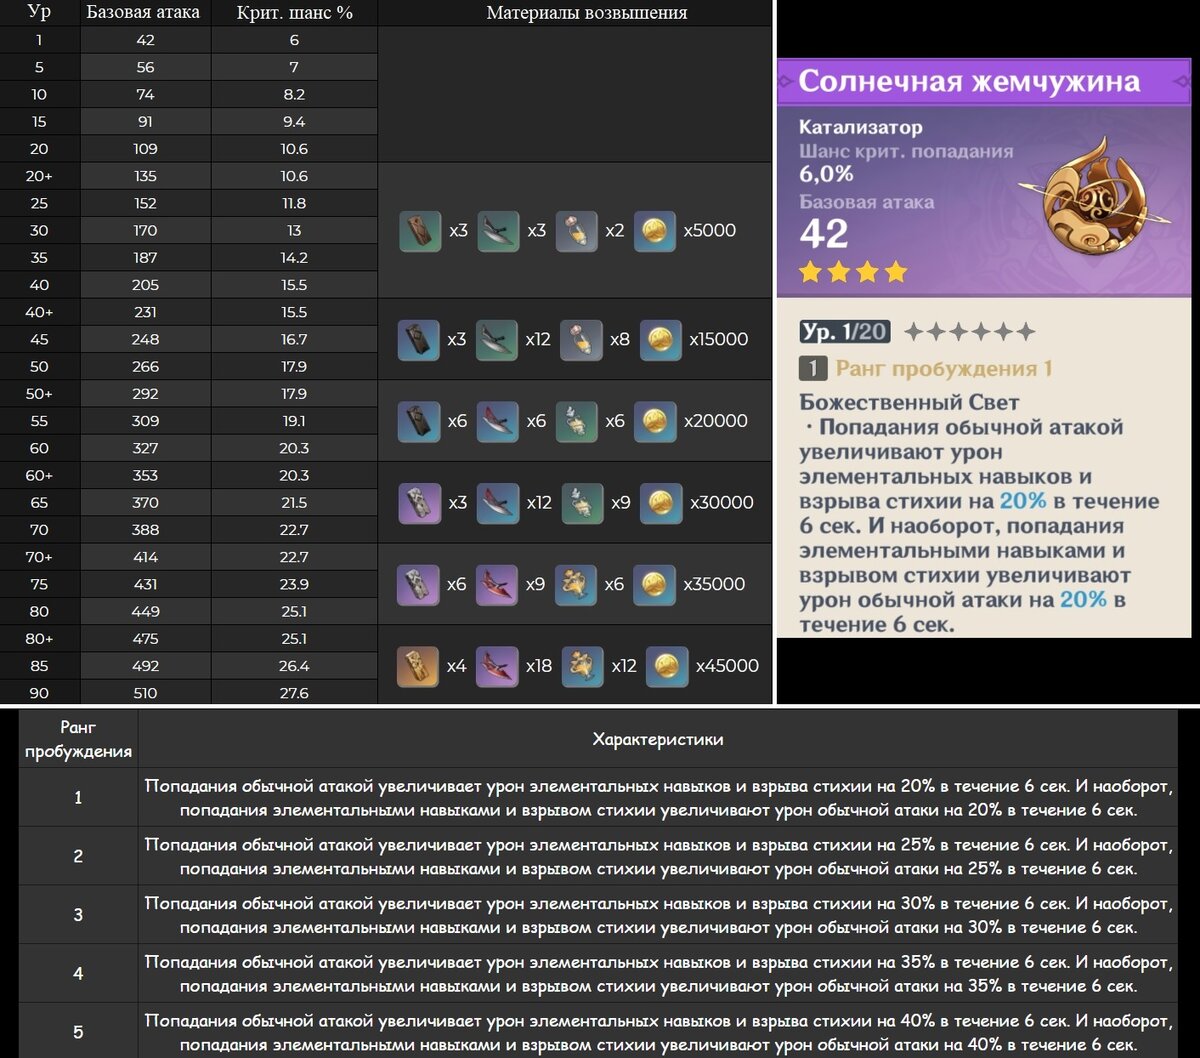Click the knife material icon in the x5000 row
Screen dimensions: 1200x1058
(x=498, y=231)
